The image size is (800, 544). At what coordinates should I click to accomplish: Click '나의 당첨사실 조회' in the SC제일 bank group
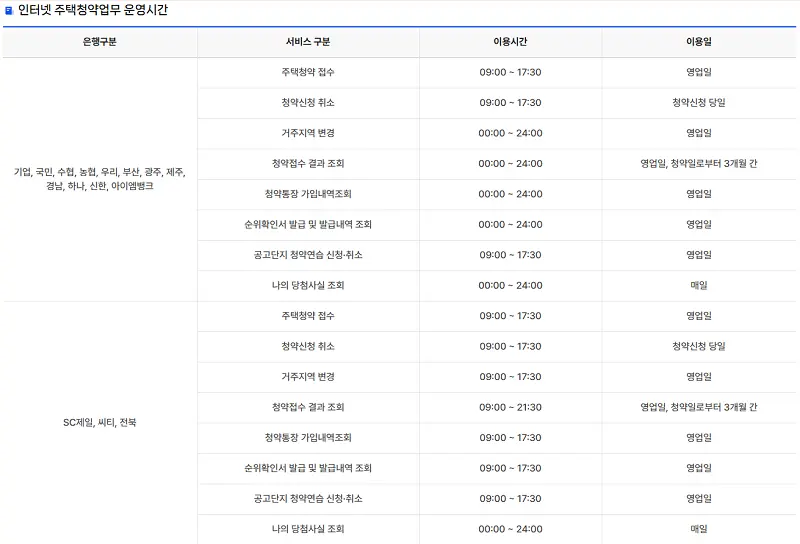pyautogui.click(x=308, y=529)
